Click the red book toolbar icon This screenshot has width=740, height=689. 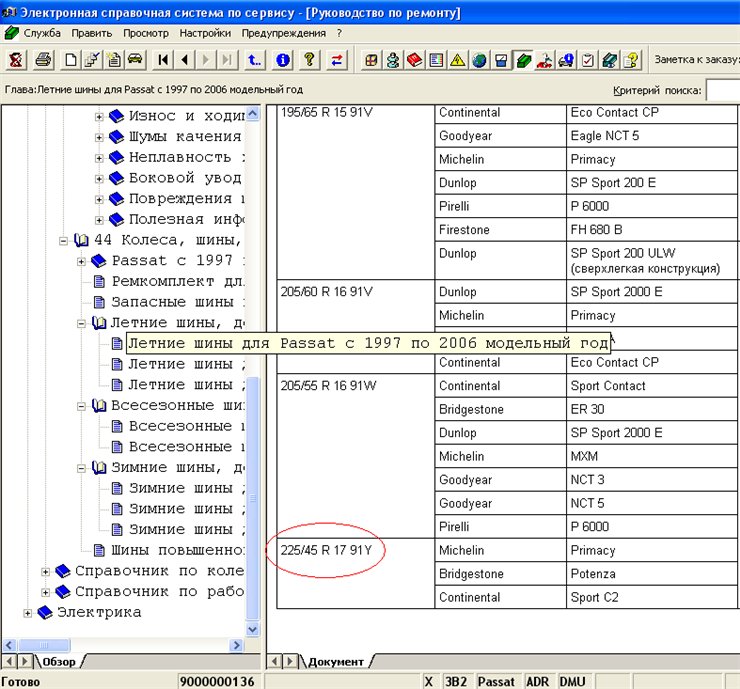pos(414,60)
